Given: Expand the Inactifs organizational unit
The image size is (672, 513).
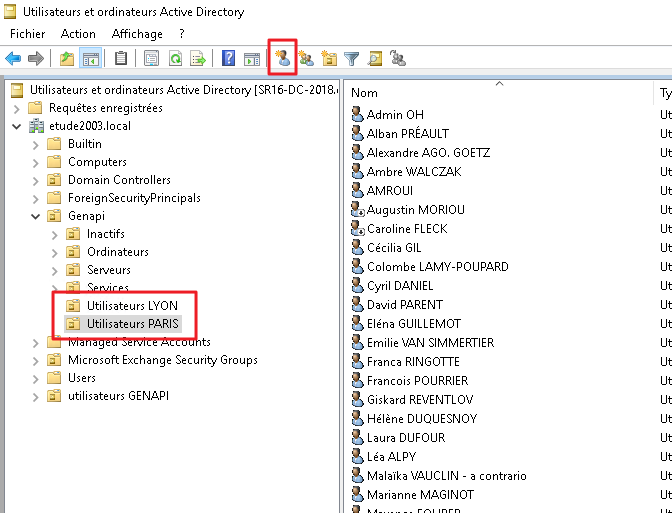Looking at the screenshot, I should click(x=54, y=235).
